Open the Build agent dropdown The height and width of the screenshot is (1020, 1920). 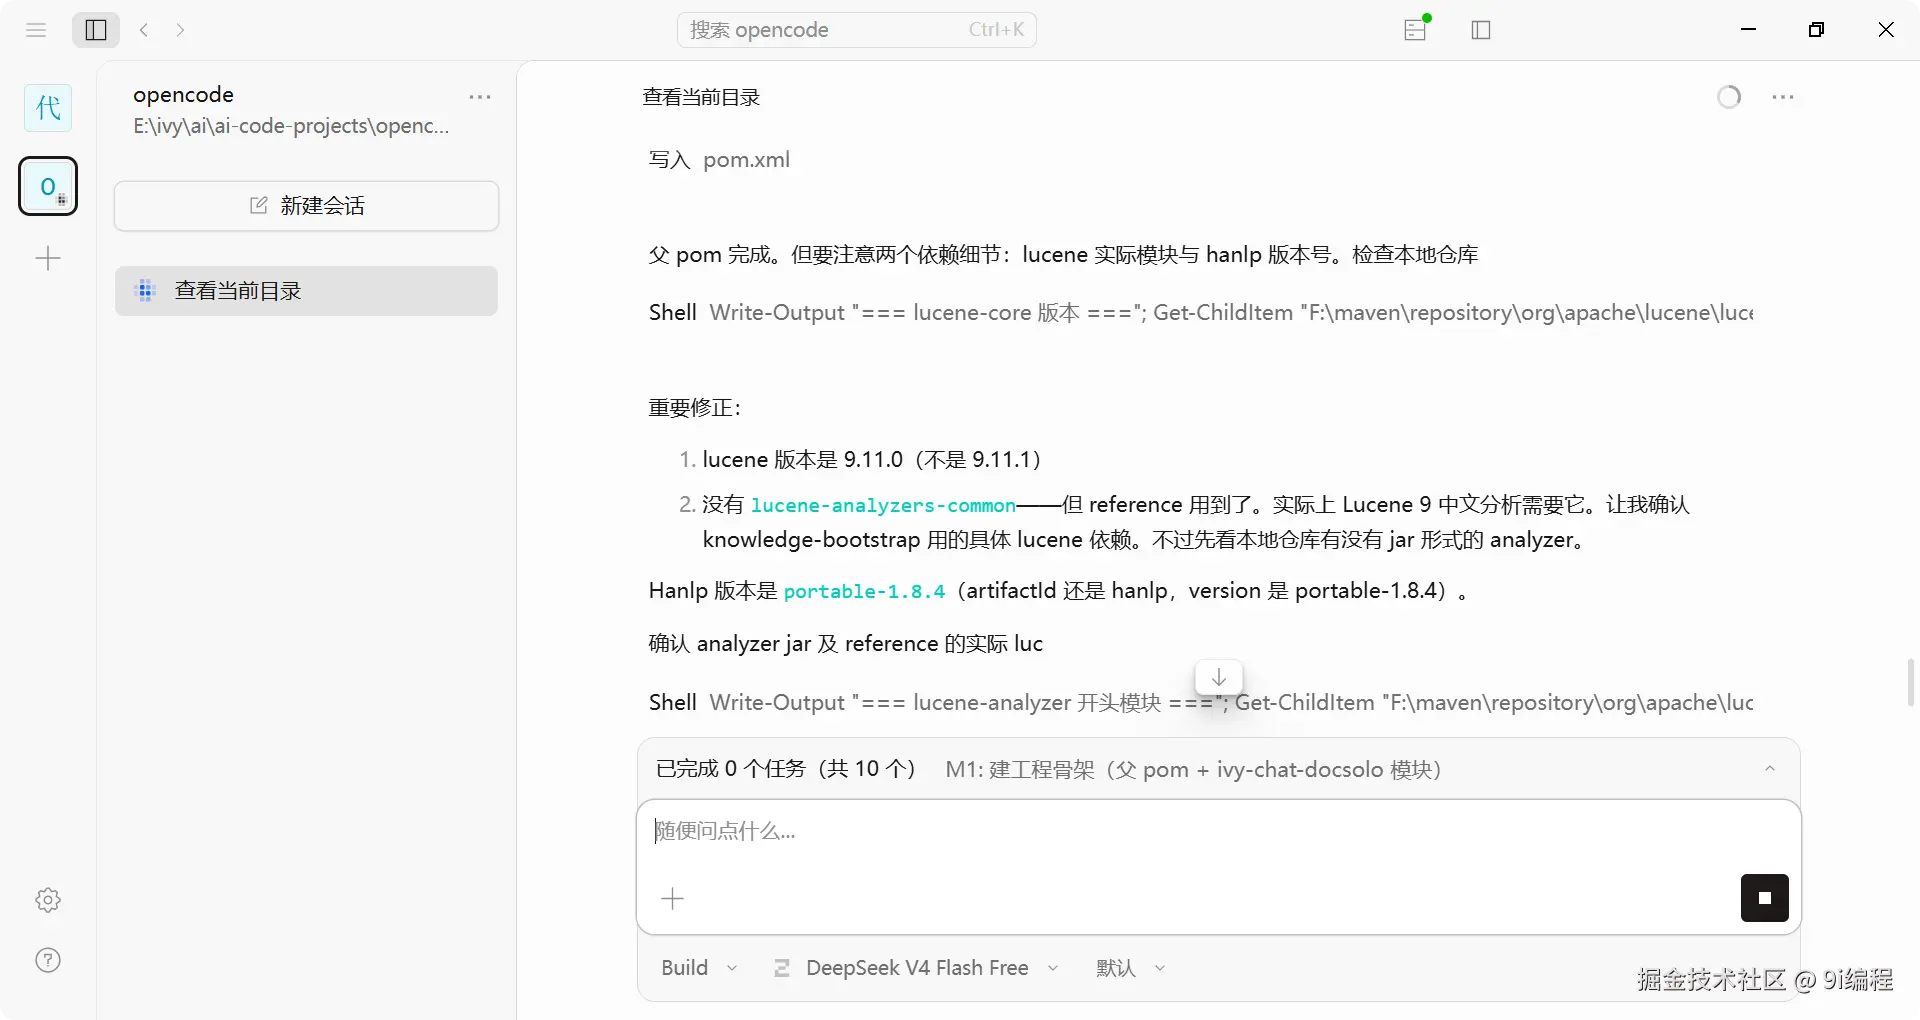coord(699,968)
